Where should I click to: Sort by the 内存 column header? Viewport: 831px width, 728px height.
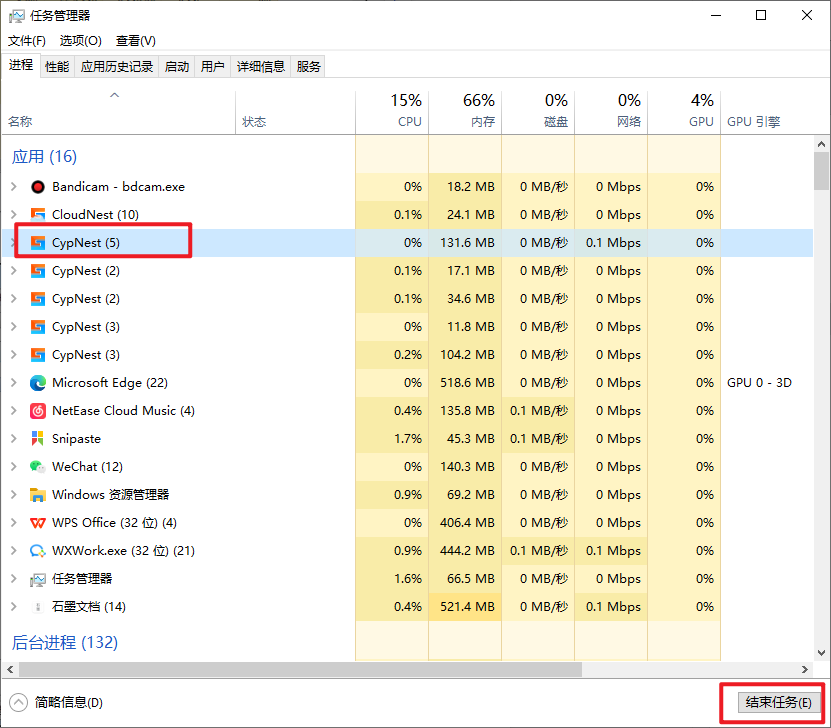[465, 112]
